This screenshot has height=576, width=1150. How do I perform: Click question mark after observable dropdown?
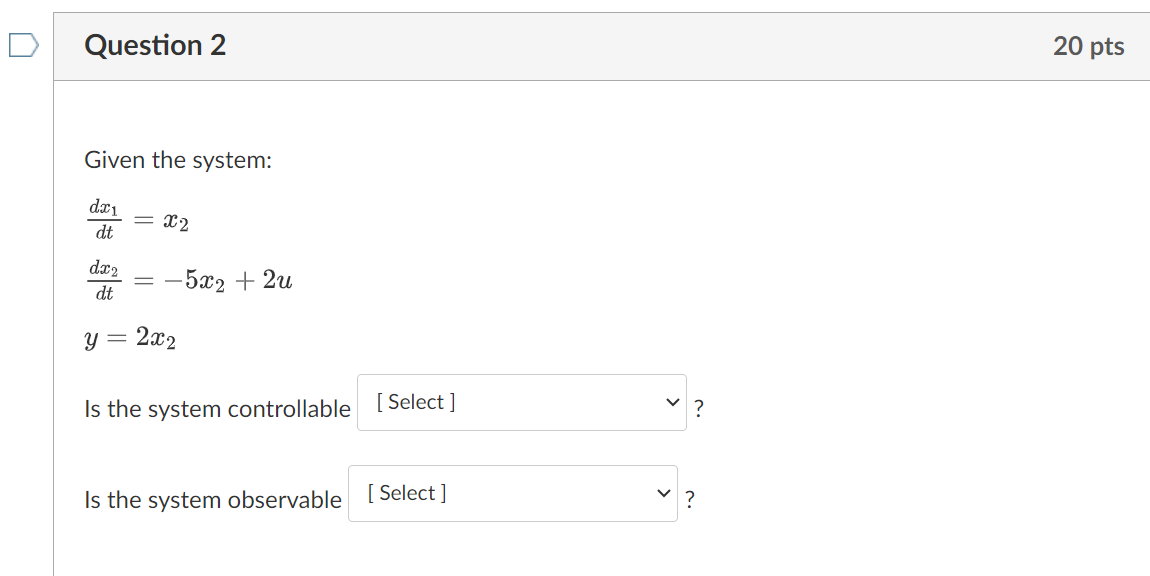[689, 500]
